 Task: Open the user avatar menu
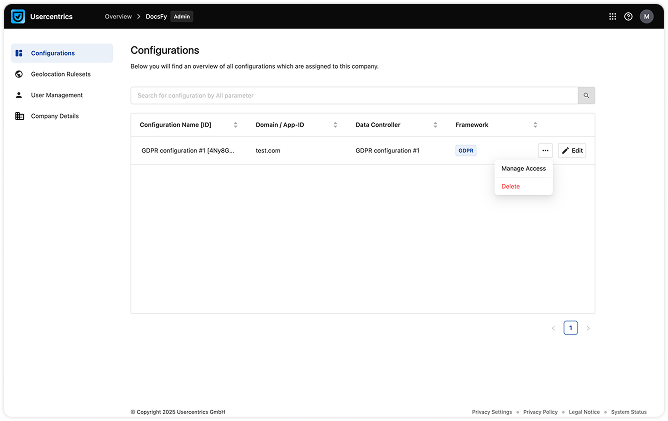coord(646,16)
